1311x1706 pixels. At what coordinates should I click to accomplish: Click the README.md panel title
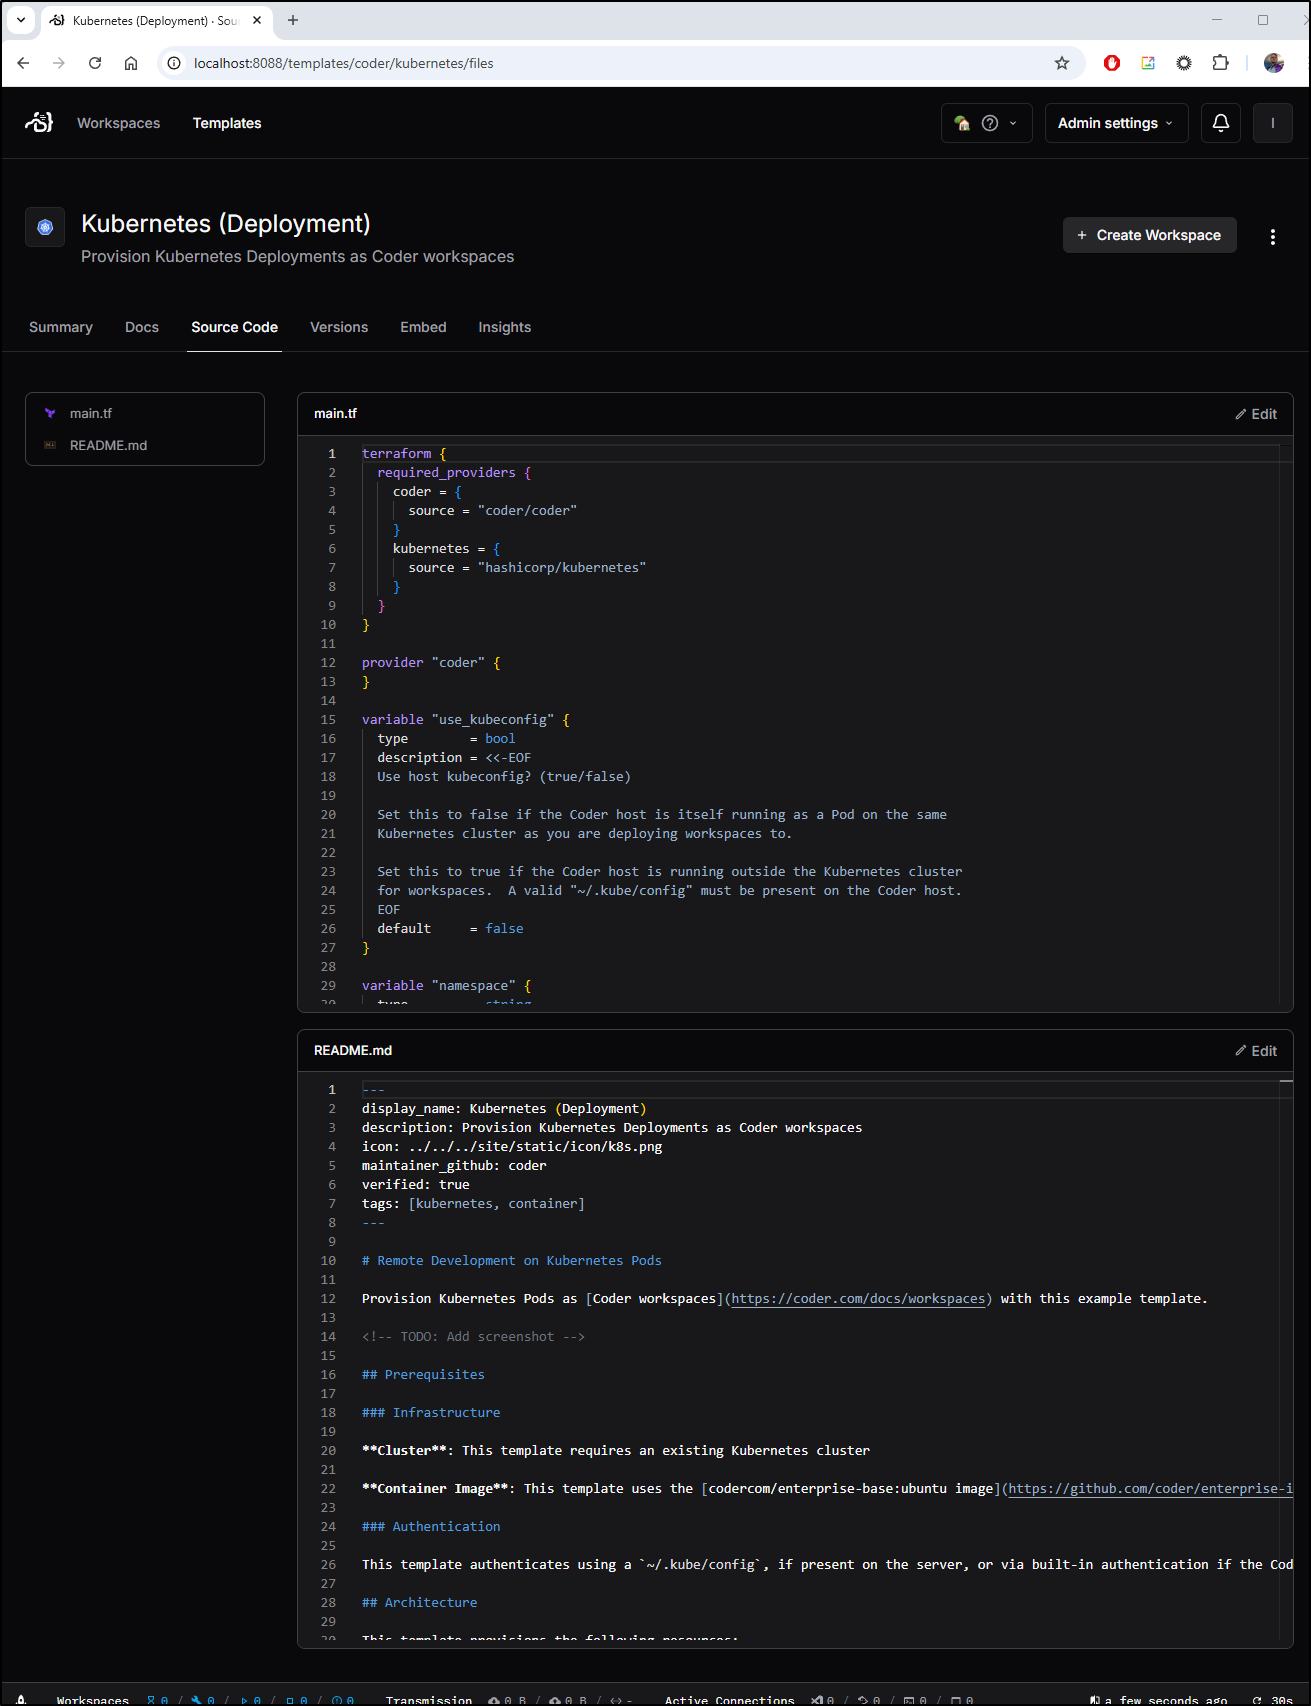(353, 1051)
